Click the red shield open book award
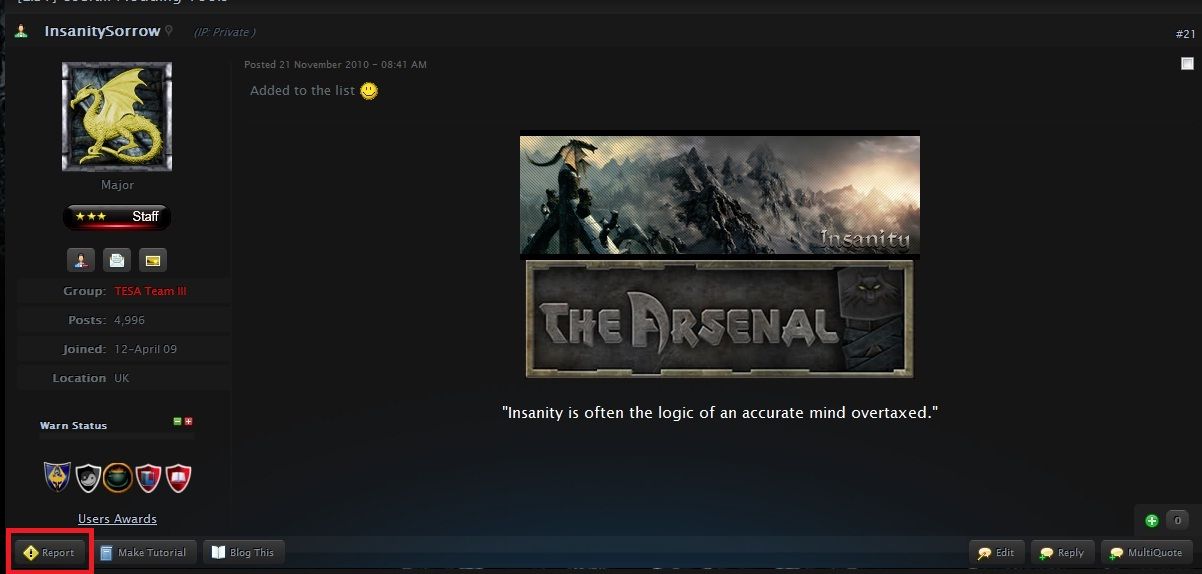1202x574 pixels. (x=177, y=478)
